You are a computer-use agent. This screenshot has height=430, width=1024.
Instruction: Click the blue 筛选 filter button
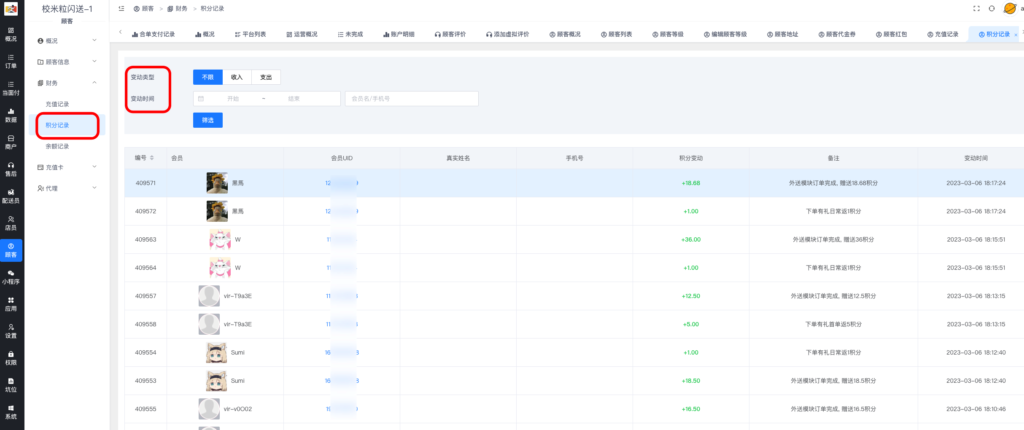click(208, 120)
